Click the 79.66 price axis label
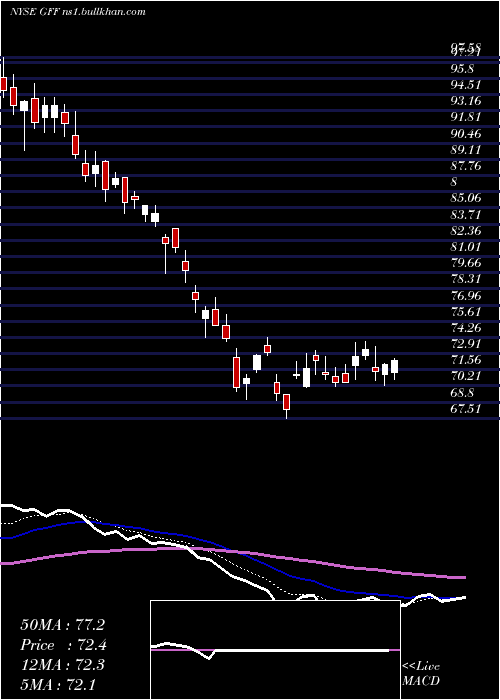The height and width of the screenshot is (700, 500). pos(466,263)
